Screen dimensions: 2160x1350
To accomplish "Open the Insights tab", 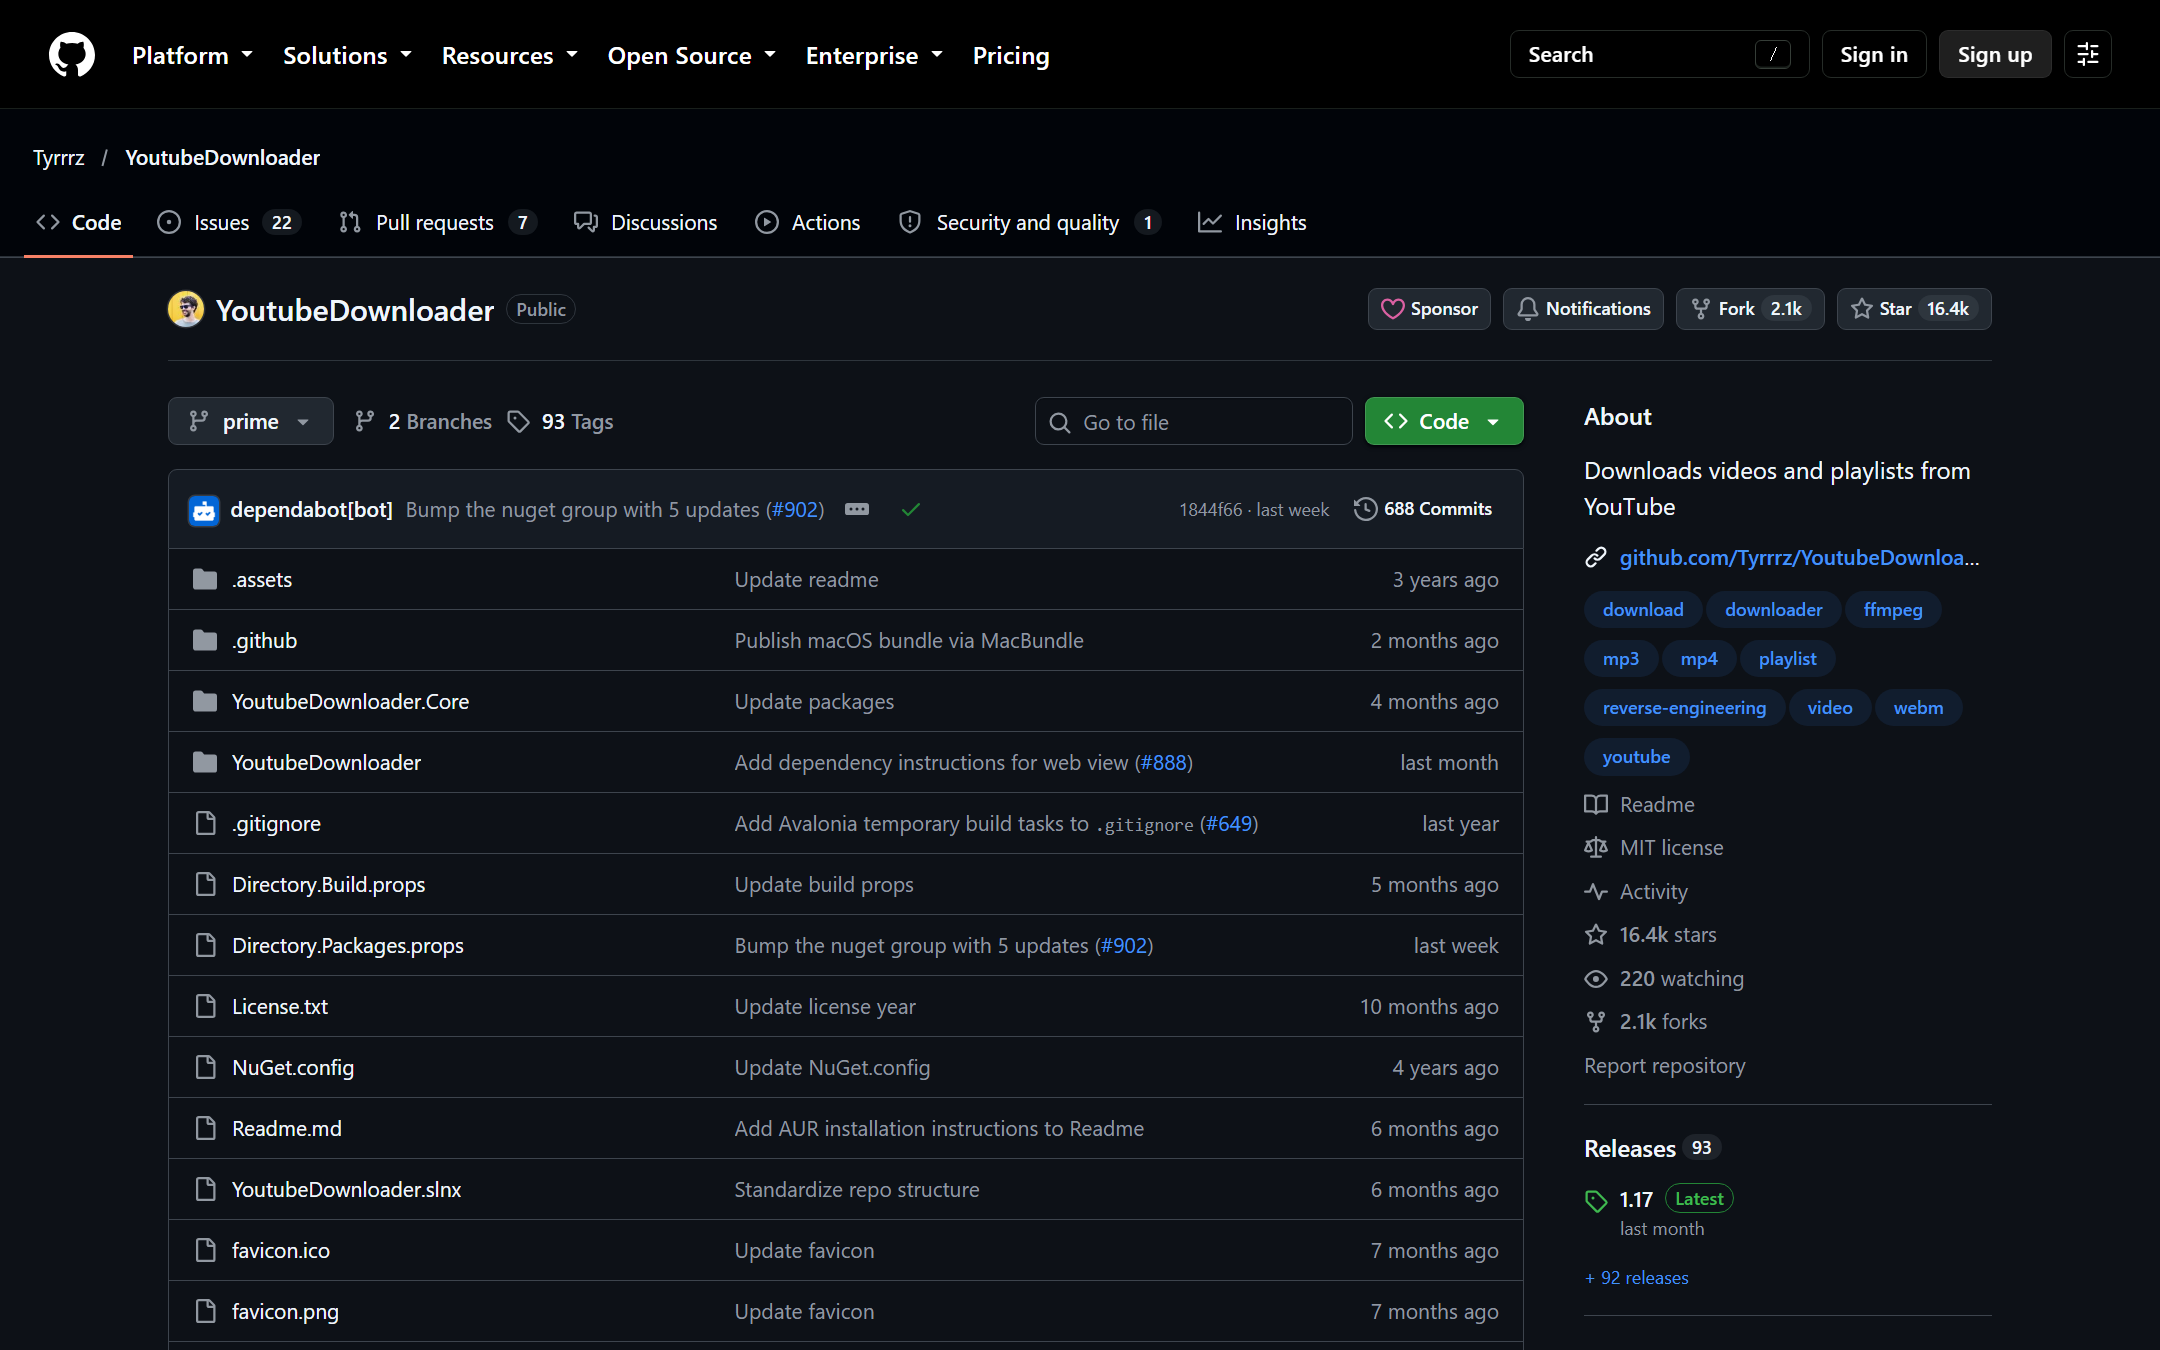I will [x=1252, y=222].
